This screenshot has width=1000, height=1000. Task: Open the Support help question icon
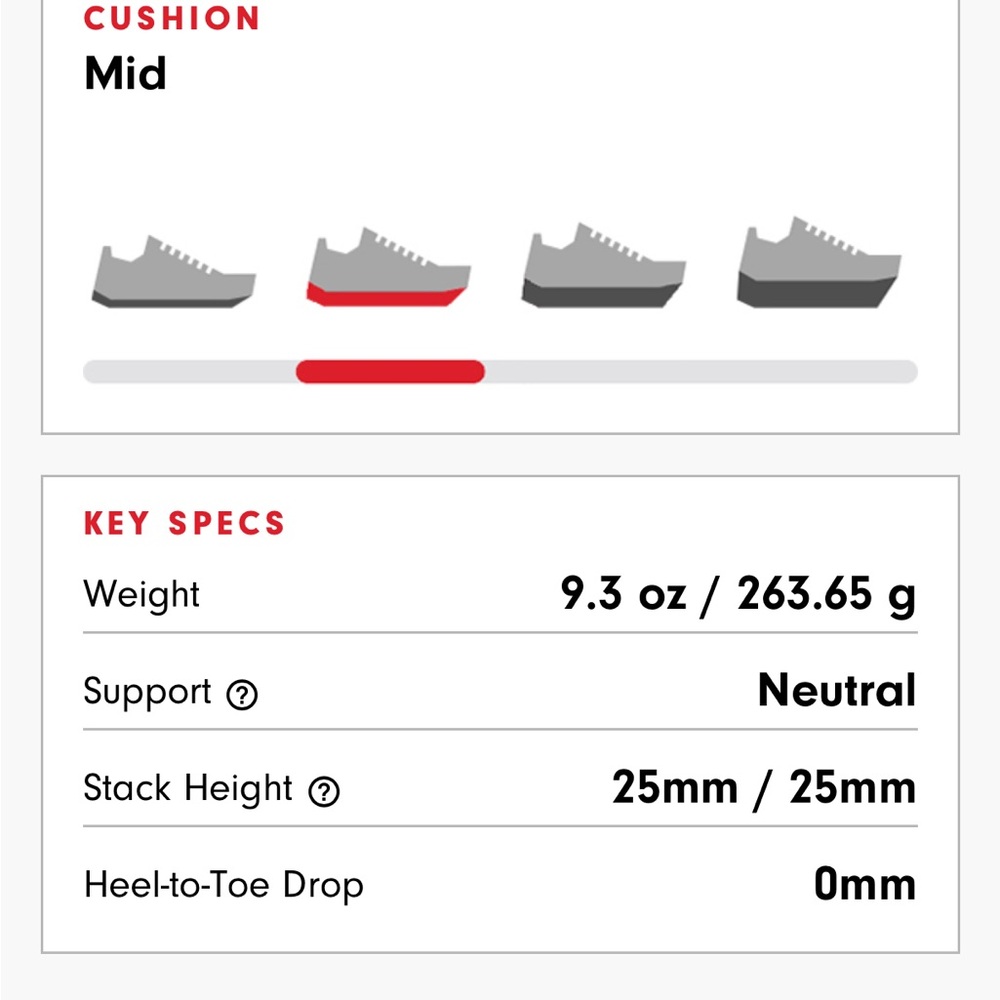tap(242, 695)
